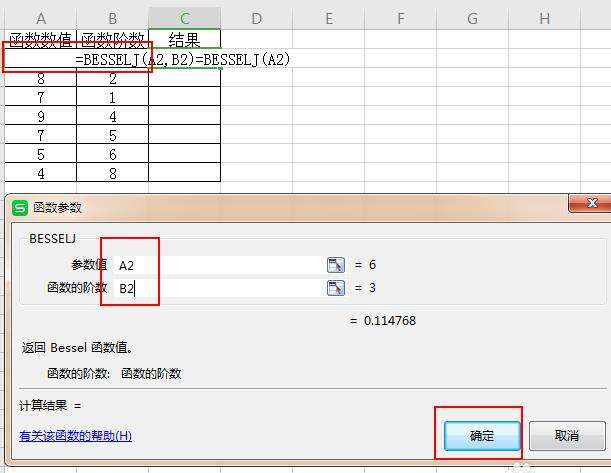Screen dimensions: 611x473
Task: Select the cell containing 4 in column A
Action: pyautogui.click(x=41, y=173)
